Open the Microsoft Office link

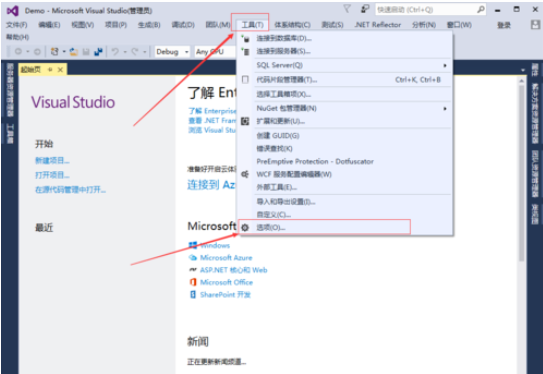pyautogui.click(x=226, y=282)
